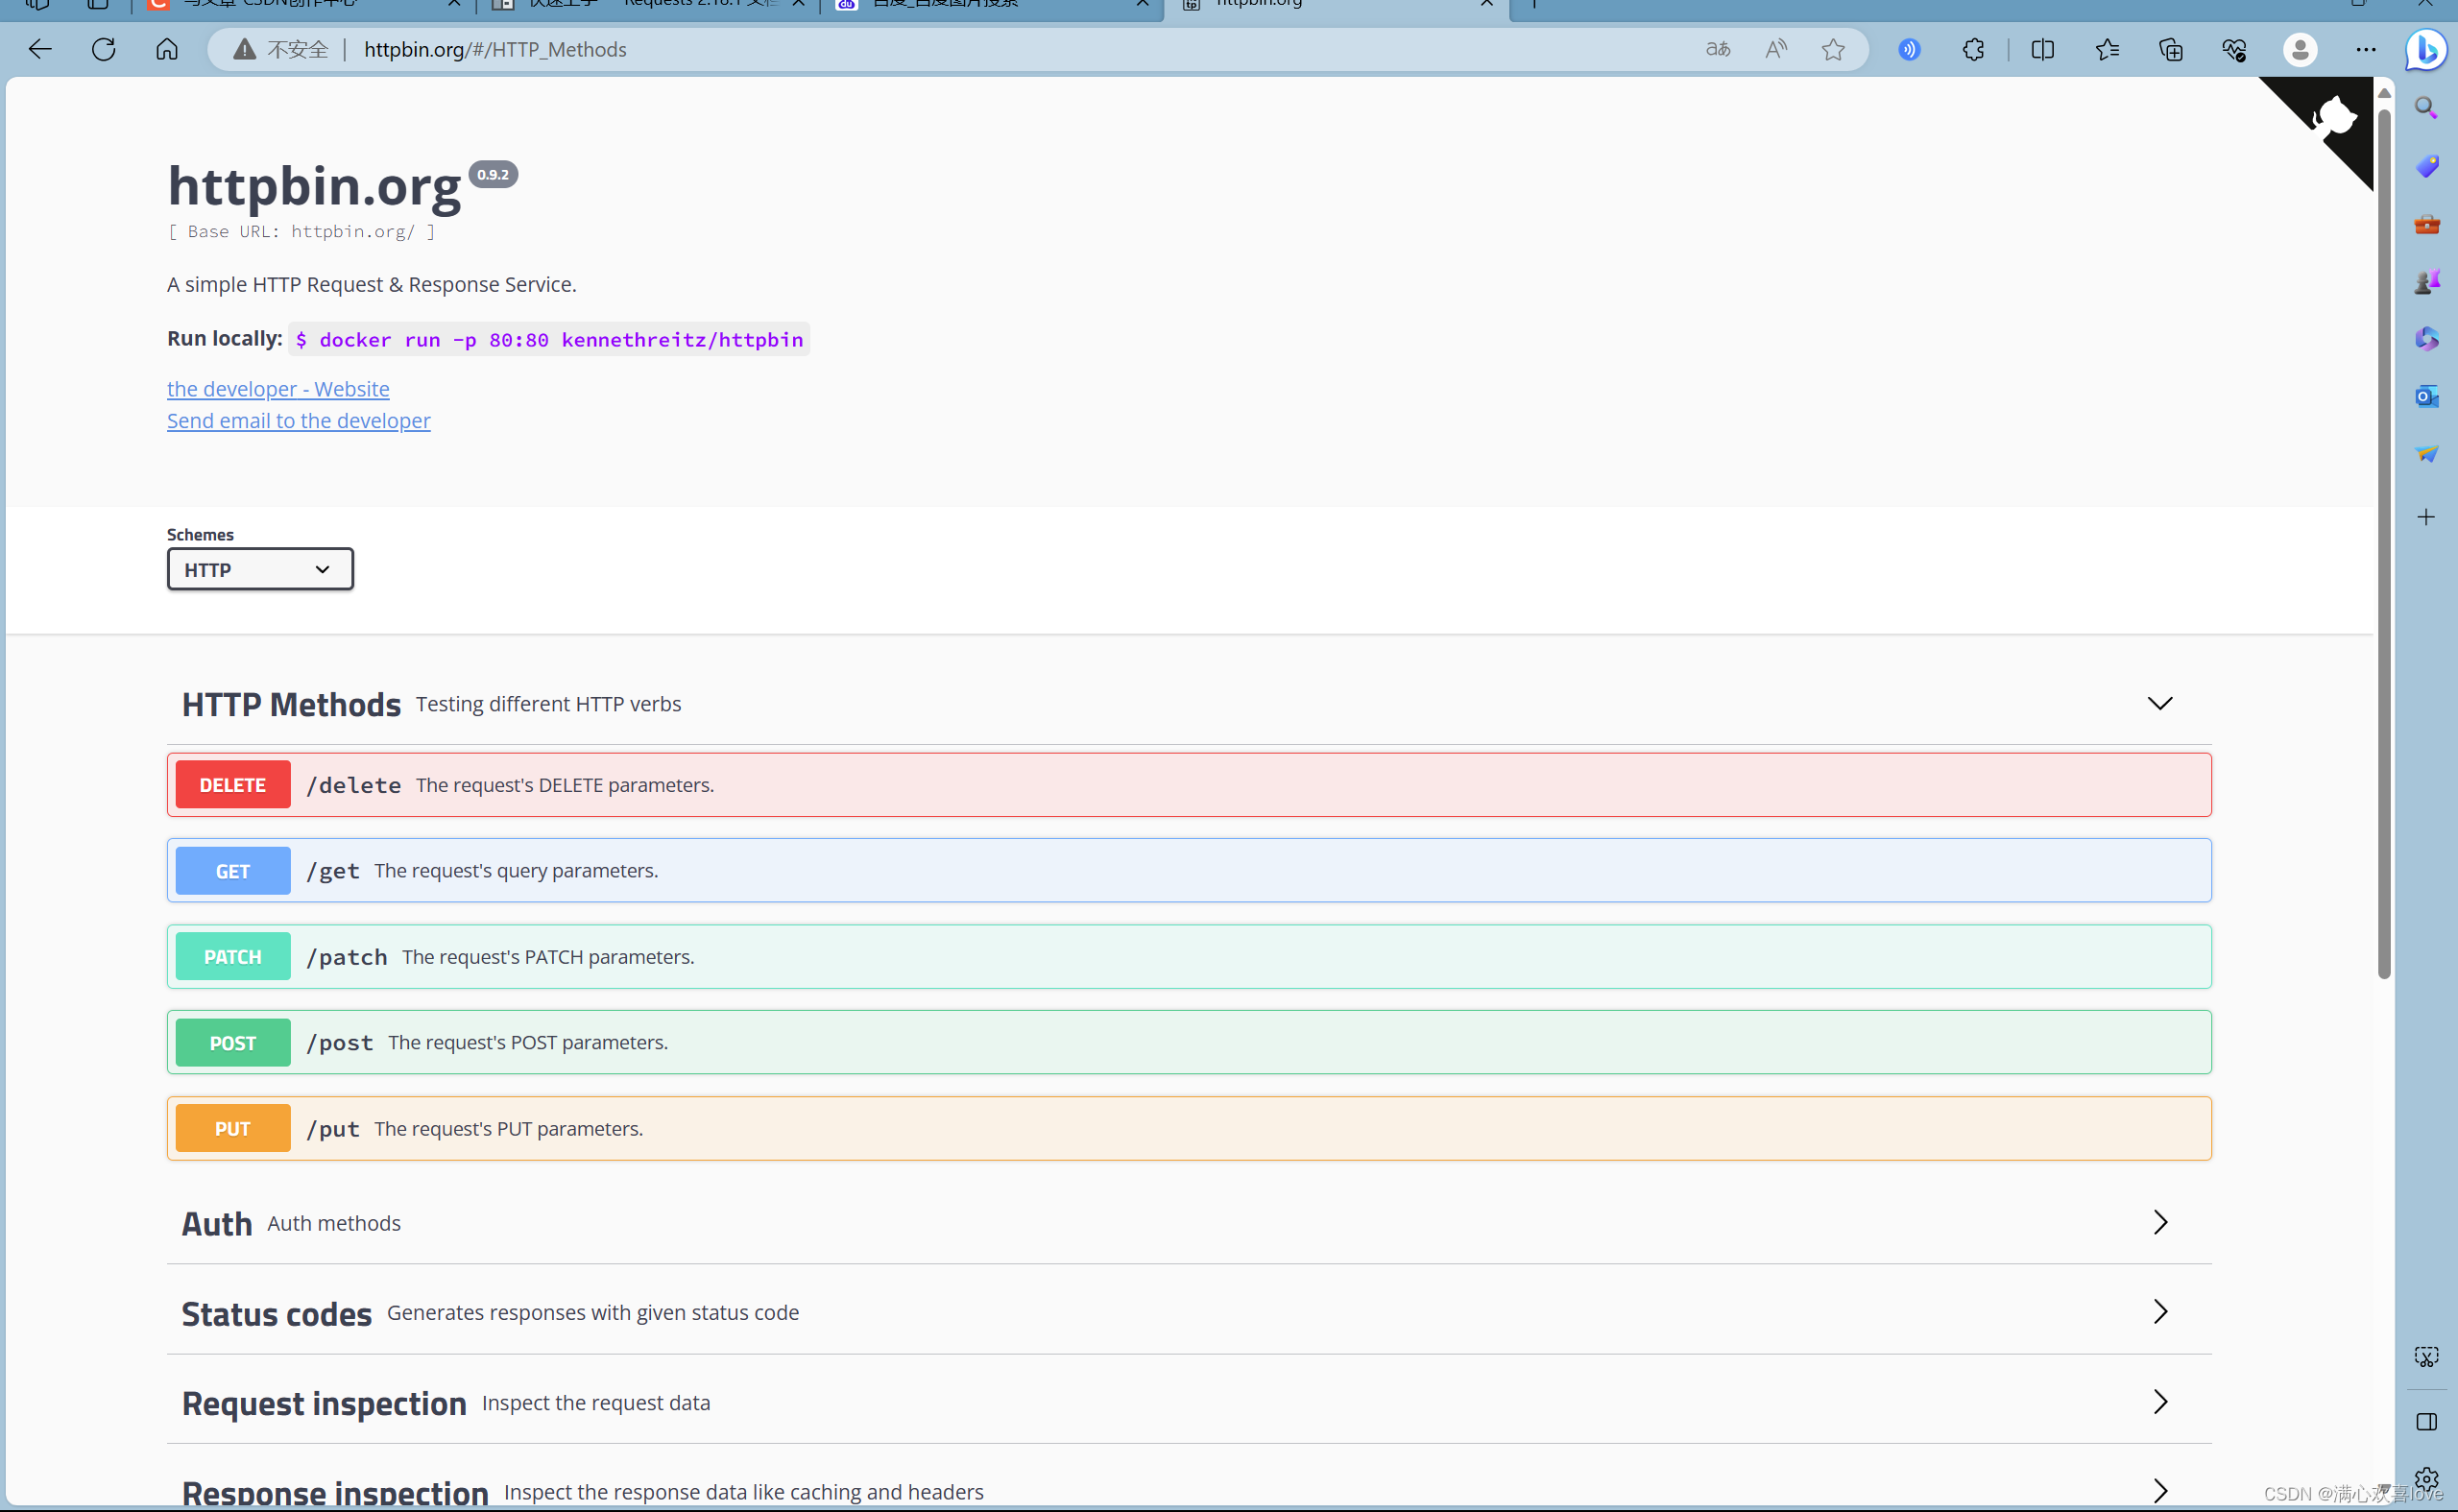Click Send email to the developer
Image resolution: width=2458 pixels, height=1512 pixels.
tap(298, 421)
